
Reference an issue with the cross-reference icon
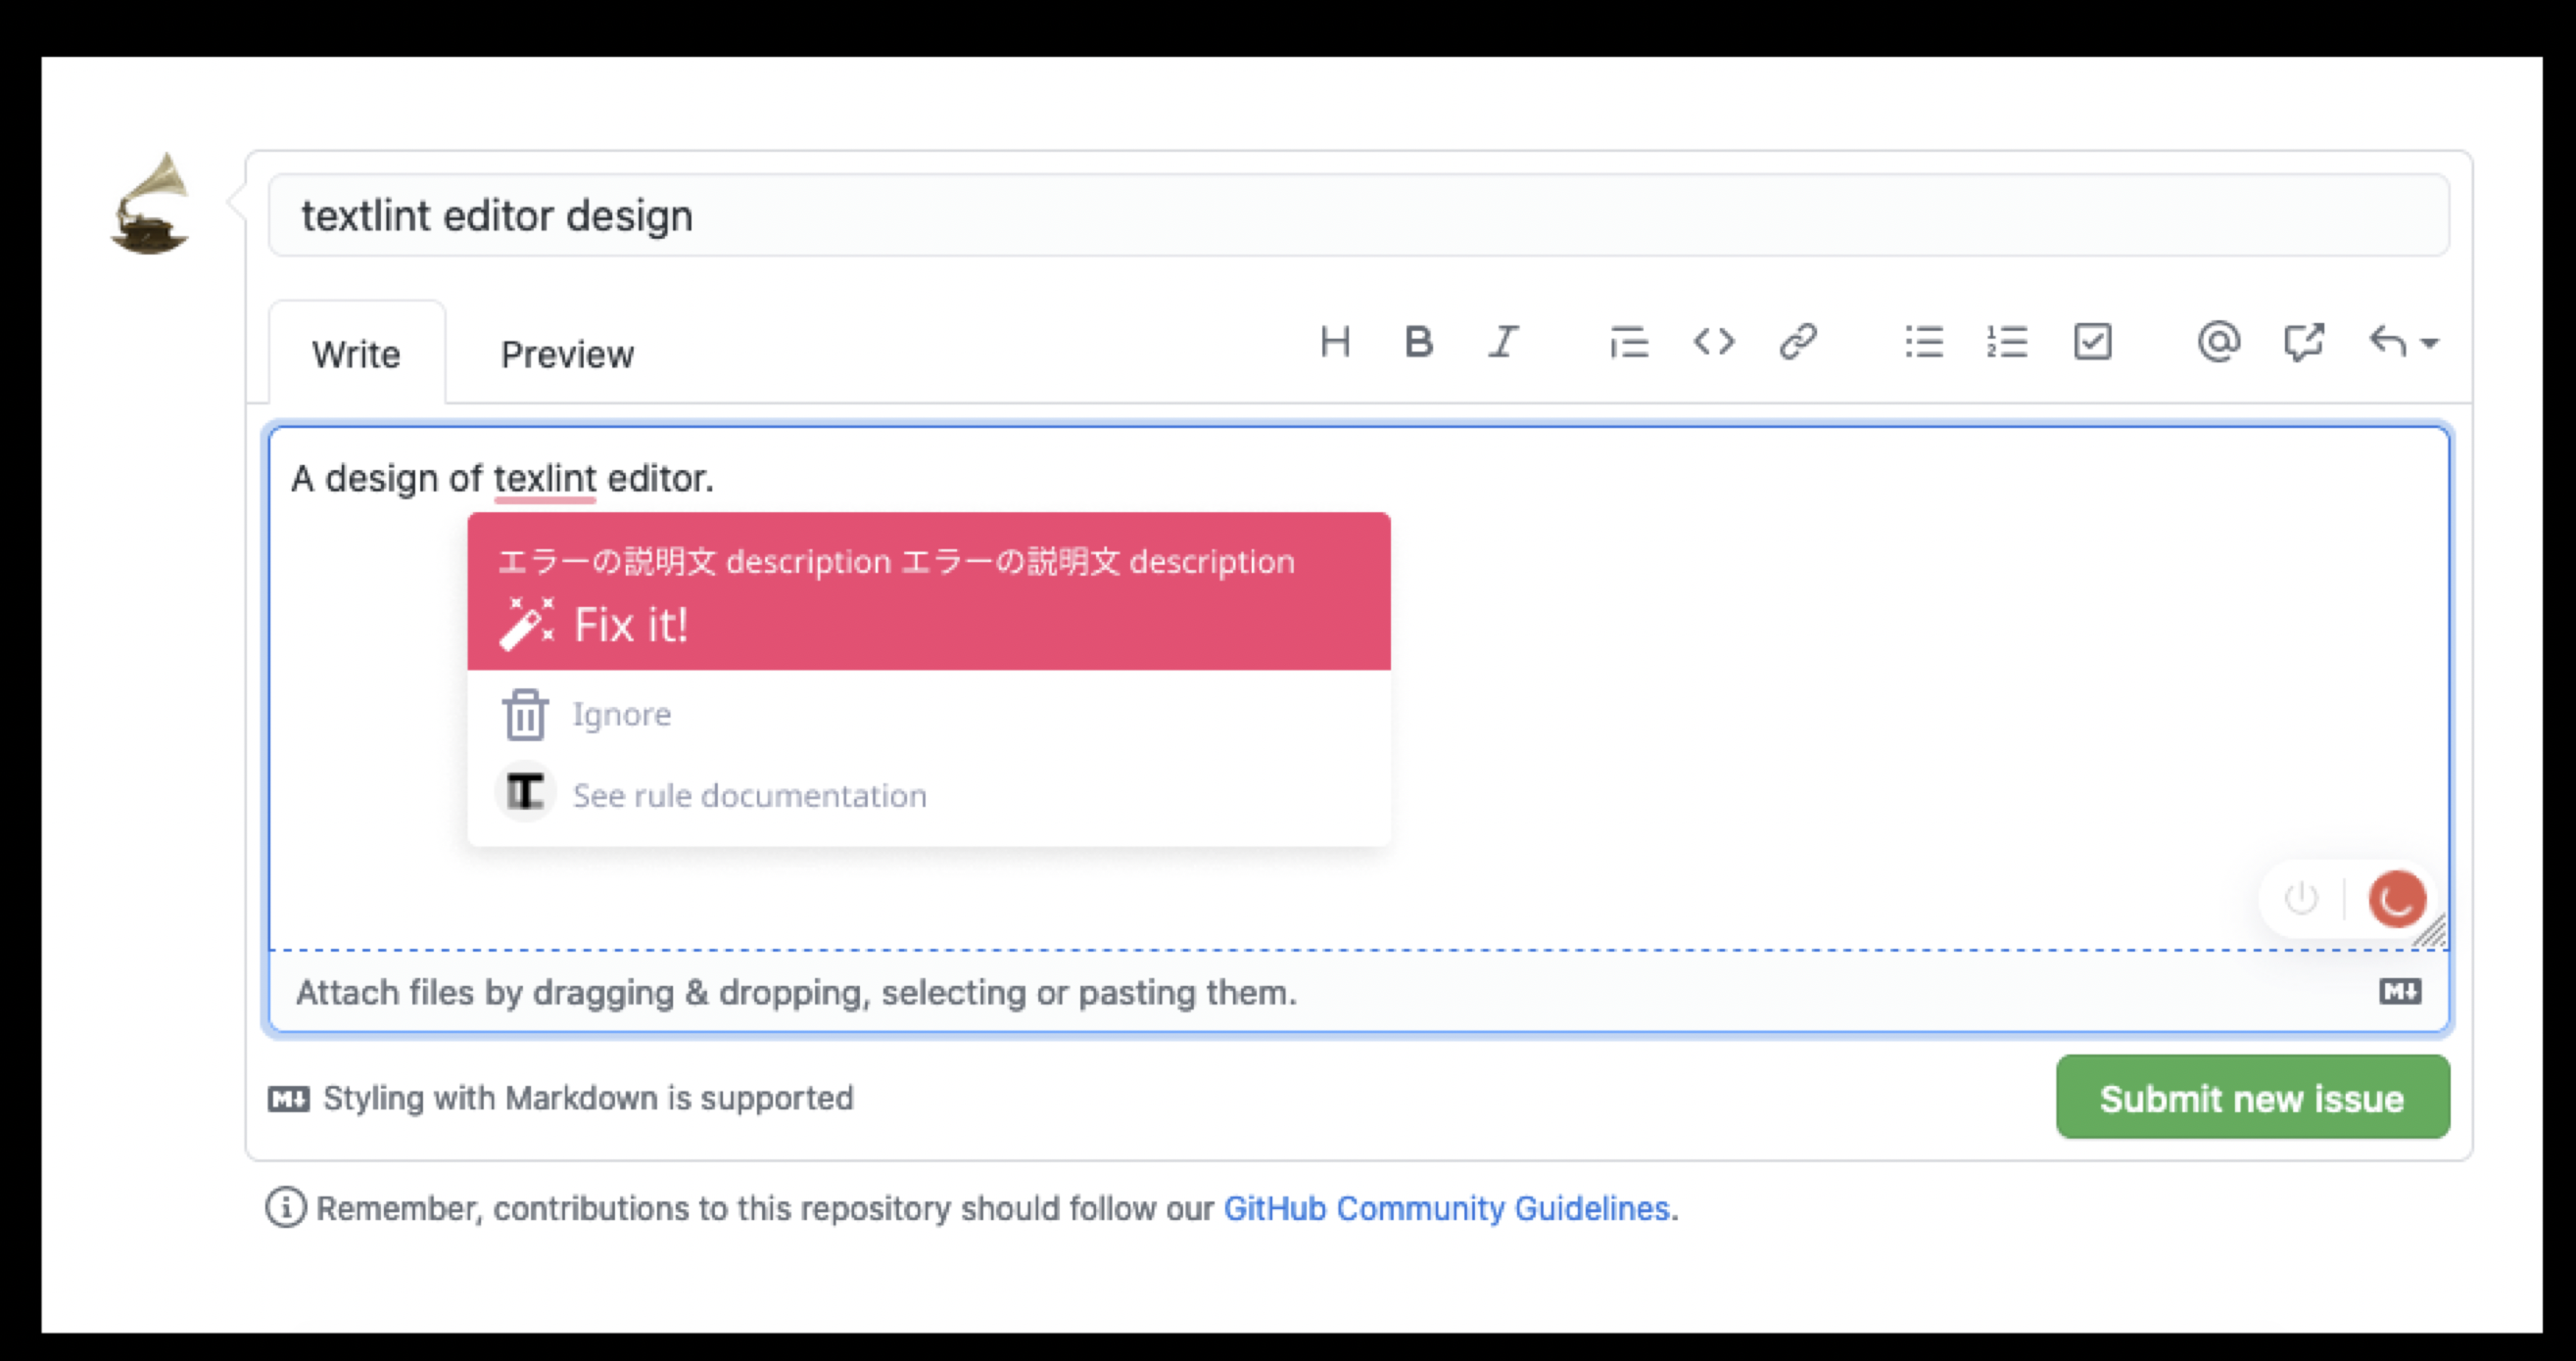(x=2305, y=342)
